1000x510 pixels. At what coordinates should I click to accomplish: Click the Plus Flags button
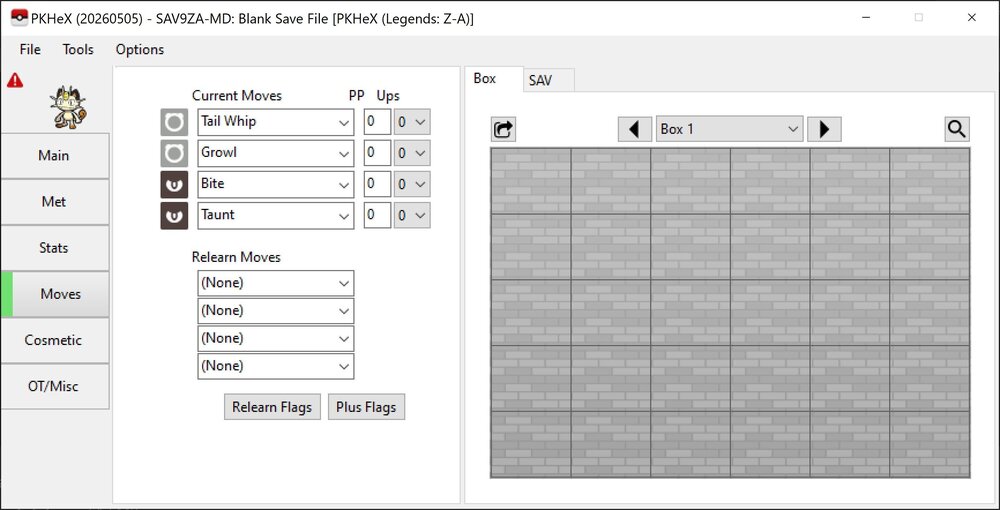click(x=366, y=407)
